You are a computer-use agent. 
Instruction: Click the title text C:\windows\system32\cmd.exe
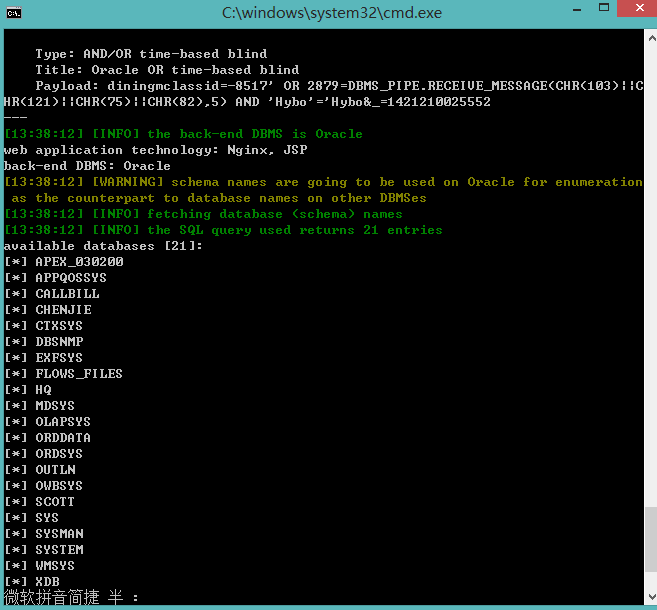[x=331, y=13]
